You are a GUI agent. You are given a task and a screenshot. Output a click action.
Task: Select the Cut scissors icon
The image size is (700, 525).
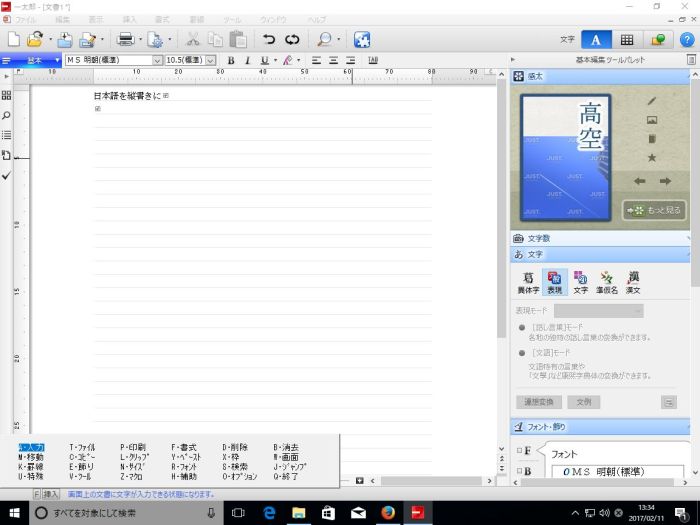tap(192, 40)
